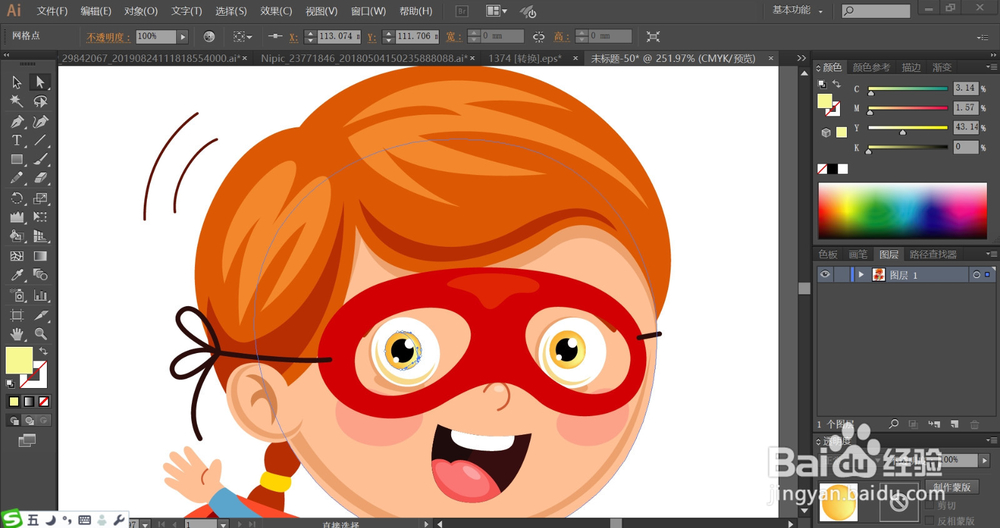Select the Mesh tool
Viewport: 1000px width, 528px height.
click(17, 256)
